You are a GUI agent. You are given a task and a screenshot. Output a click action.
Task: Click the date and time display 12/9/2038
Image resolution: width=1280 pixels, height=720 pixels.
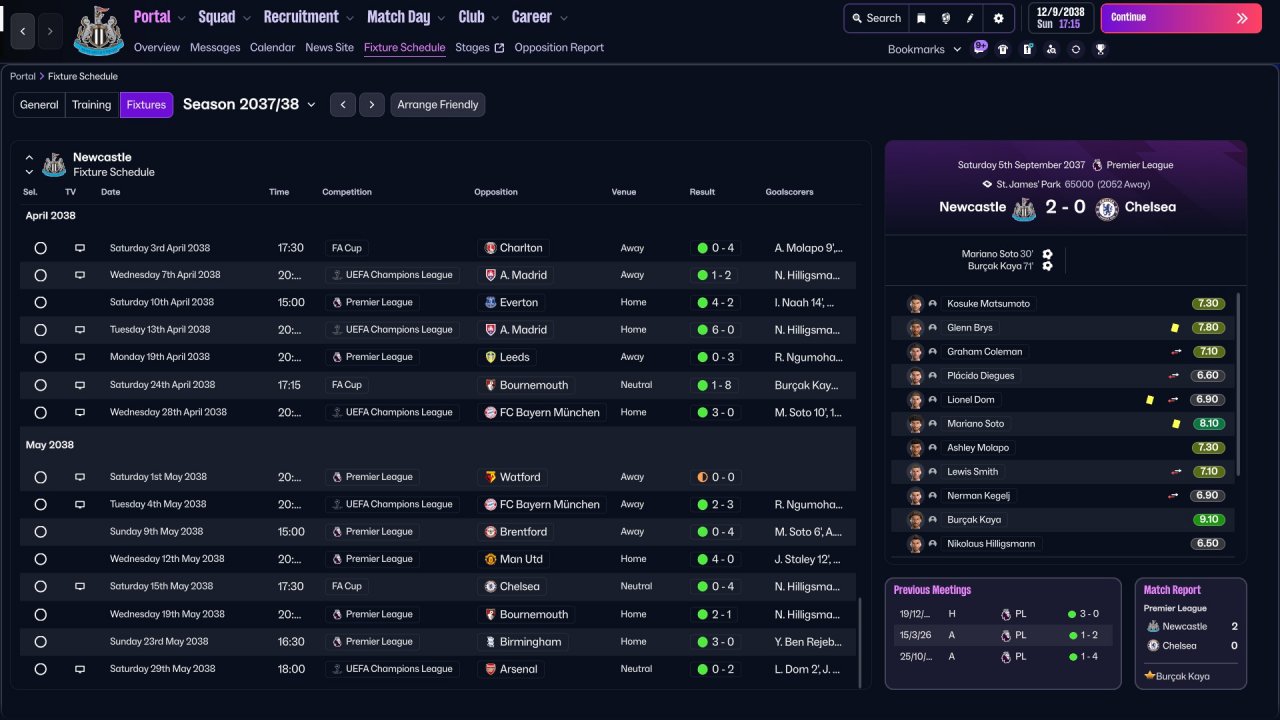tap(1061, 18)
